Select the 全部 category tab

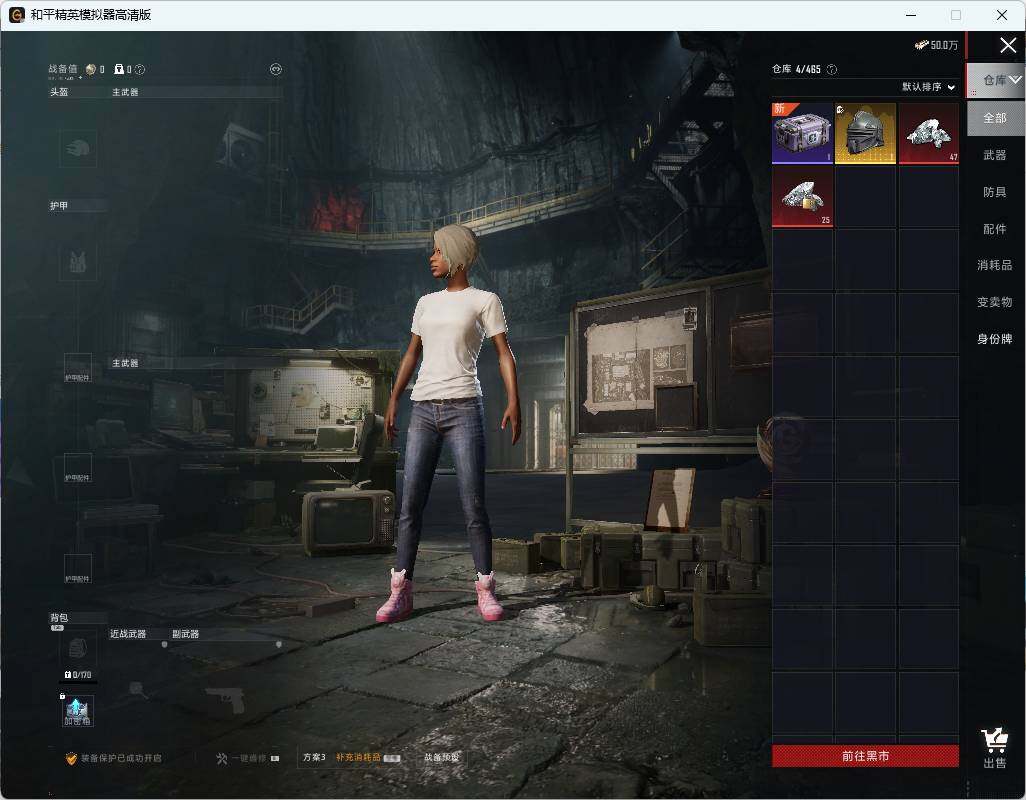tap(995, 118)
